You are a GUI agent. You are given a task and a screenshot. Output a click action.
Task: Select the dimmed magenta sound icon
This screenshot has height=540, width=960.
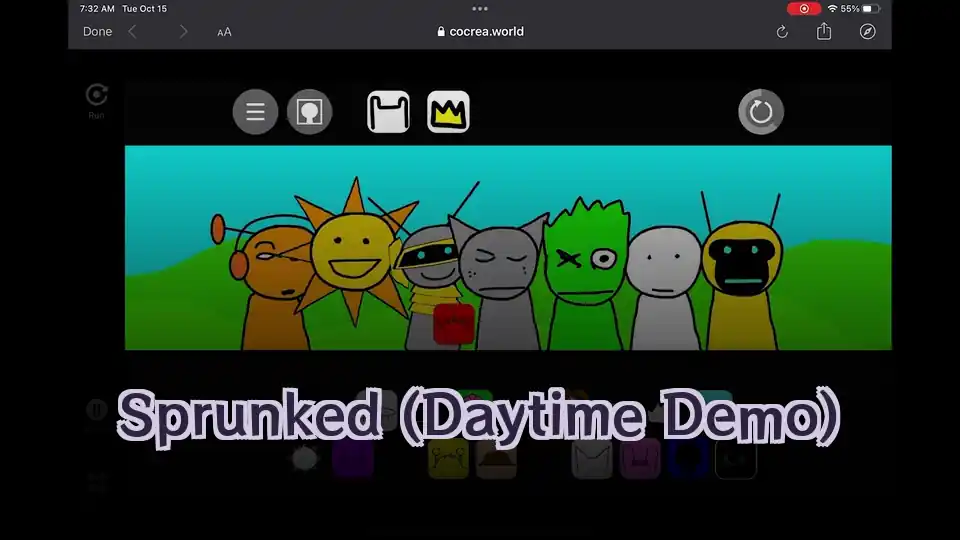[x=640, y=459]
